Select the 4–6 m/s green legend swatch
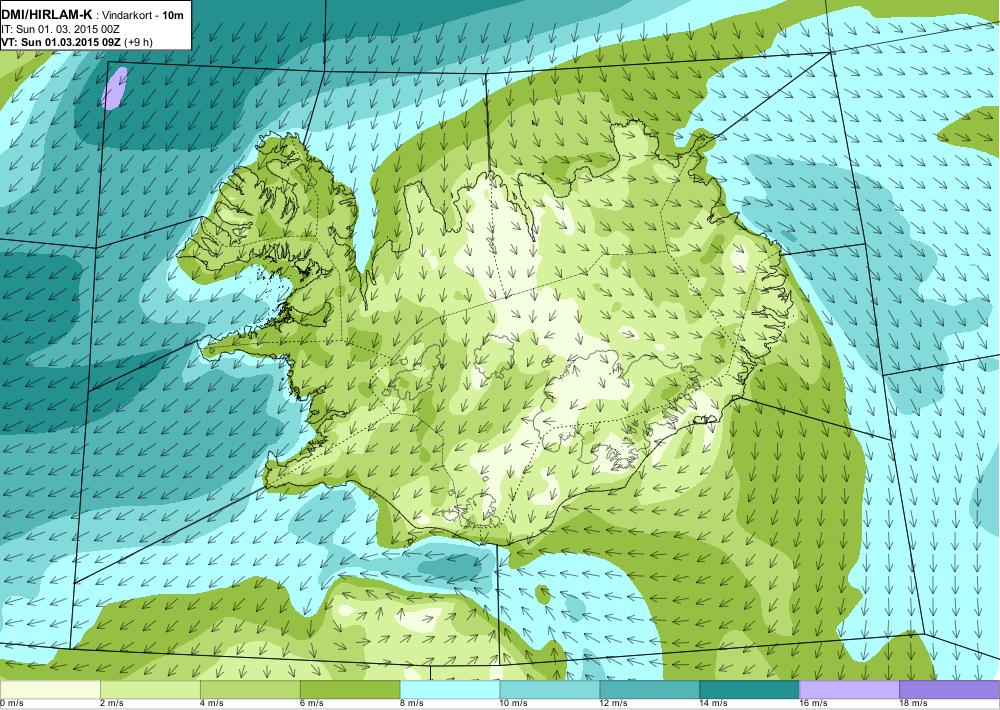Image resolution: width=1000 pixels, height=710 pixels. pyautogui.click(x=250, y=690)
